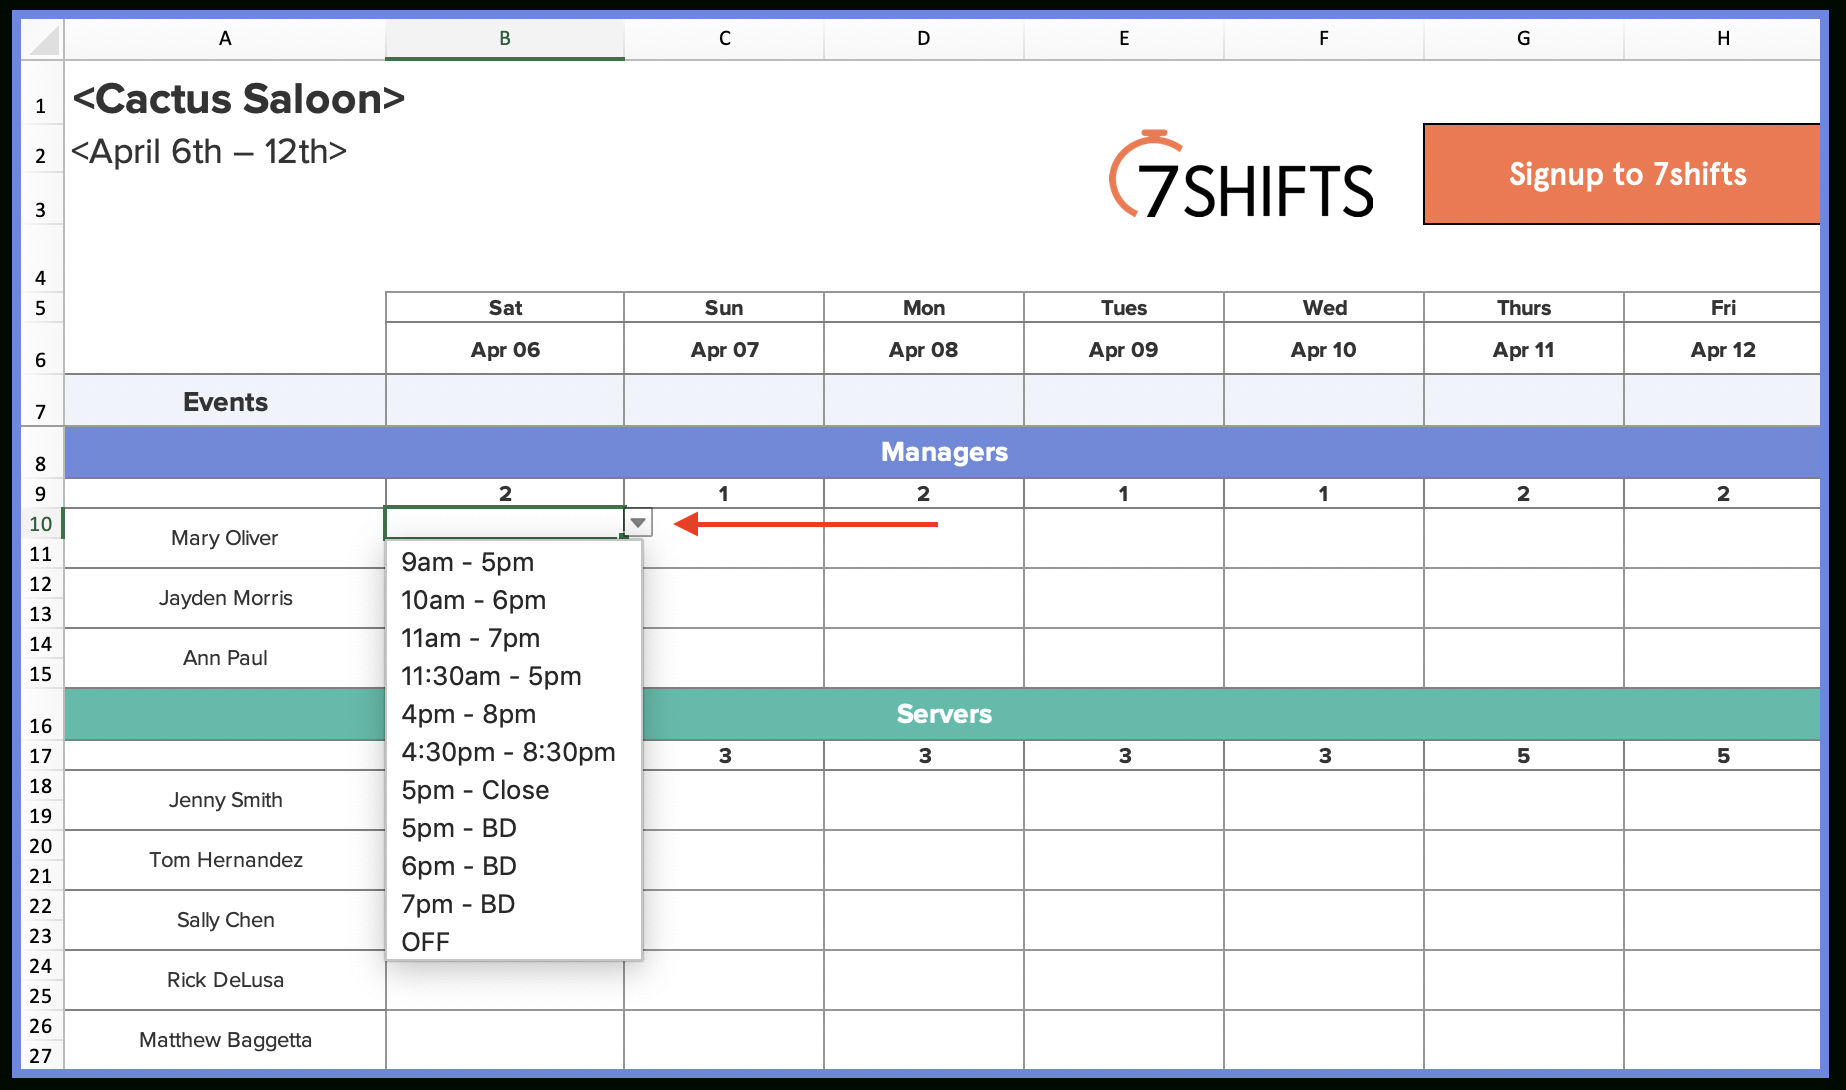This screenshot has height=1090, width=1846.
Task: Click the Fri day header cell
Action: click(1722, 308)
